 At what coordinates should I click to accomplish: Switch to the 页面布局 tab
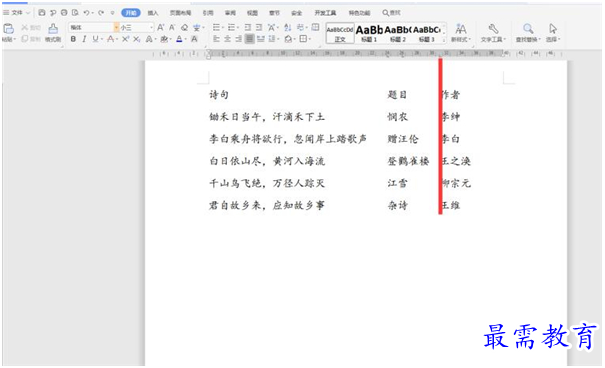pyautogui.click(x=180, y=13)
